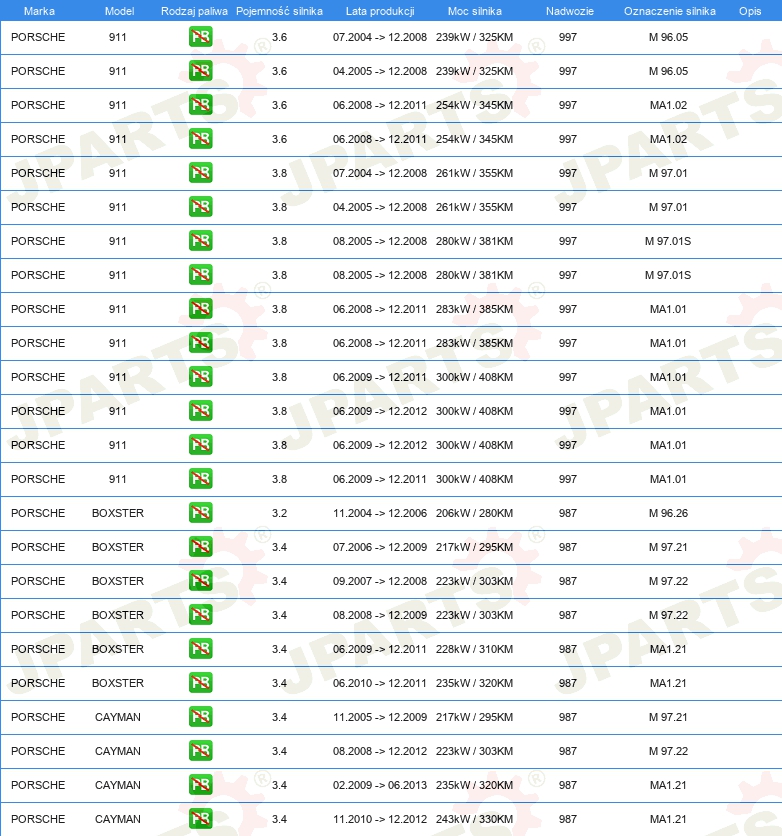Click production dates 08.2008 -> 12.2012
Screen dimensions: 782x836
pyautogui.click(x=380, y=751)
